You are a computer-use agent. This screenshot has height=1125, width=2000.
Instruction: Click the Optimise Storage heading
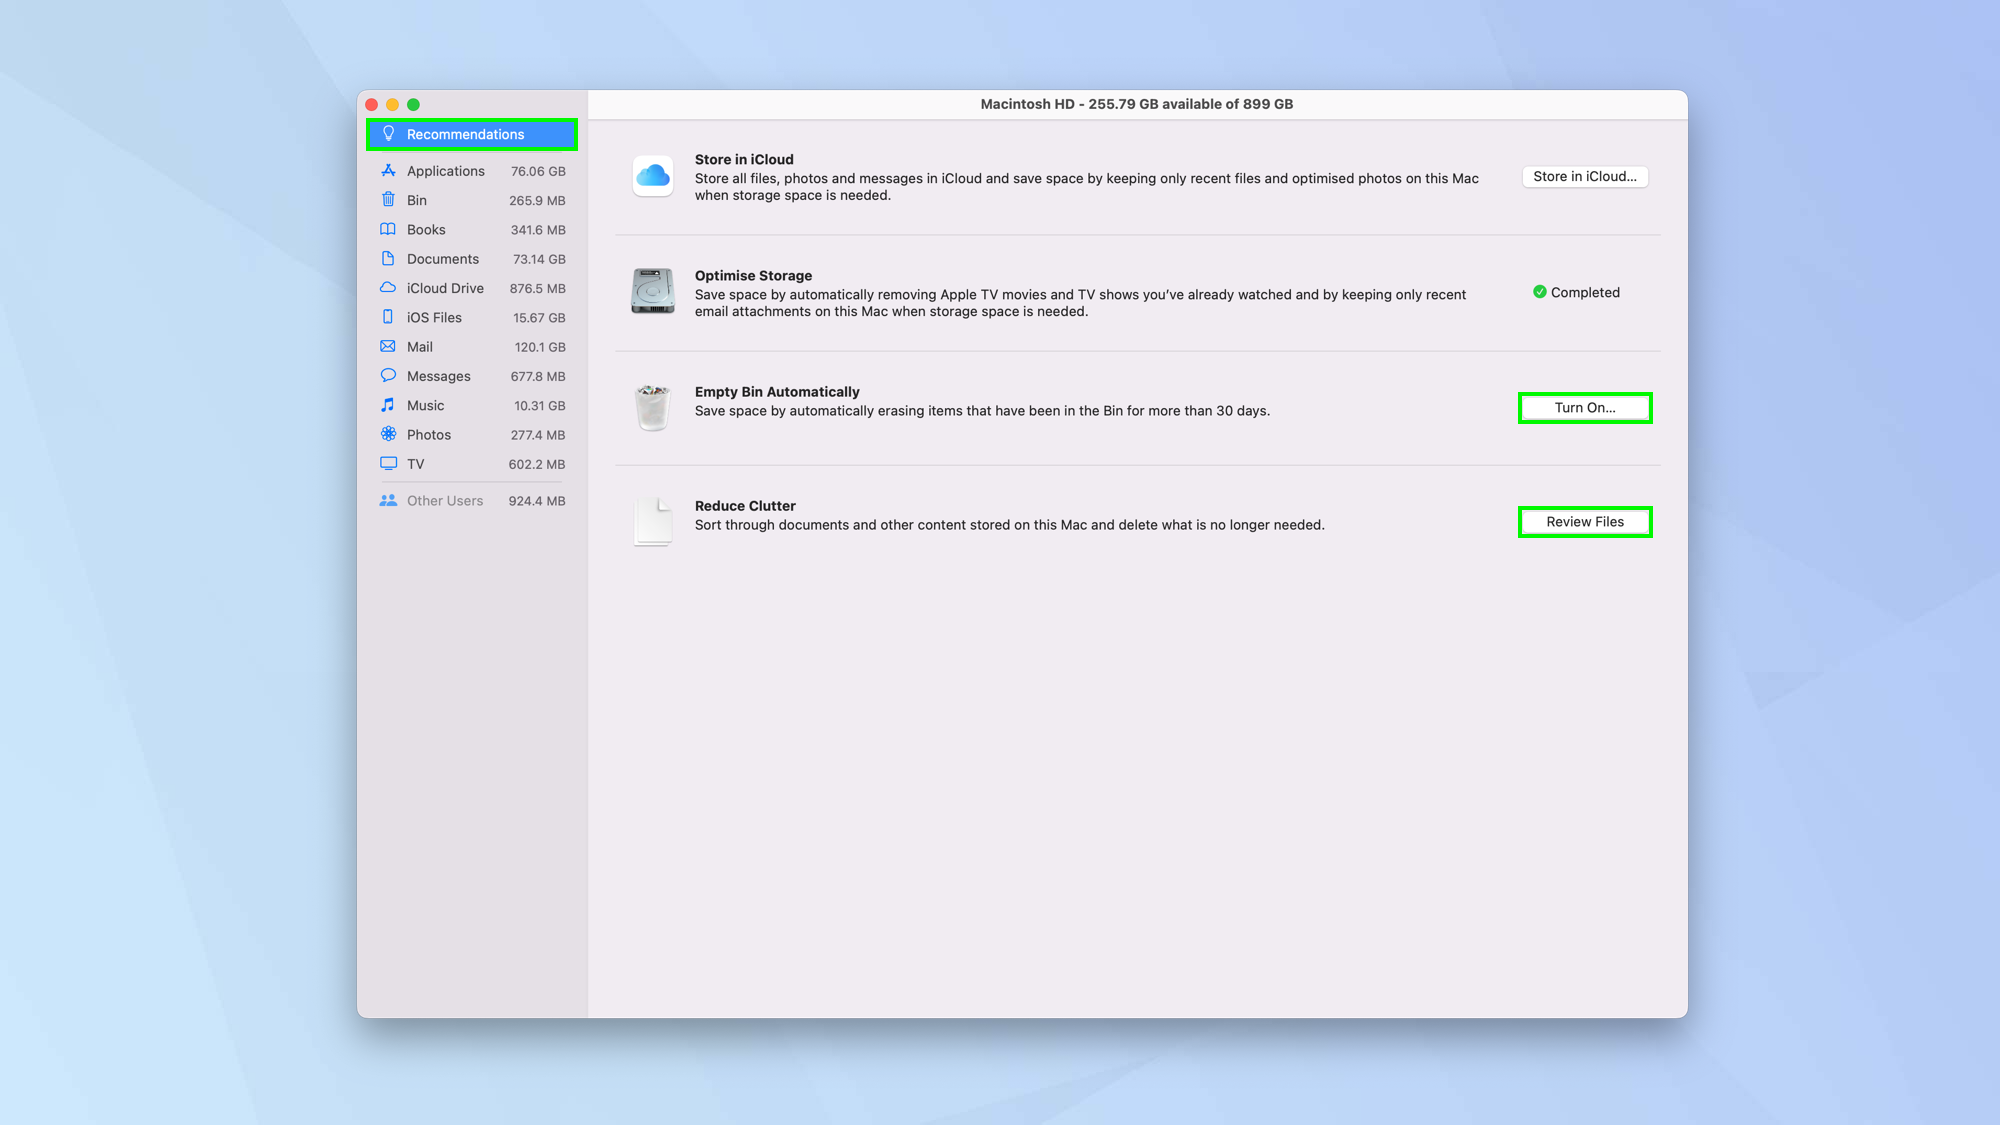[x=753, y=275]
